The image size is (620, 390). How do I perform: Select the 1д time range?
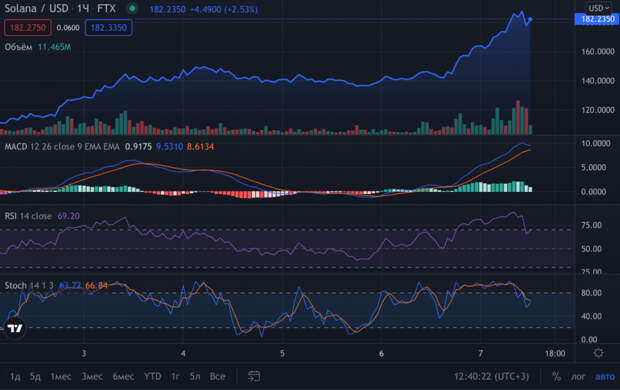click(x=15, y=377)
